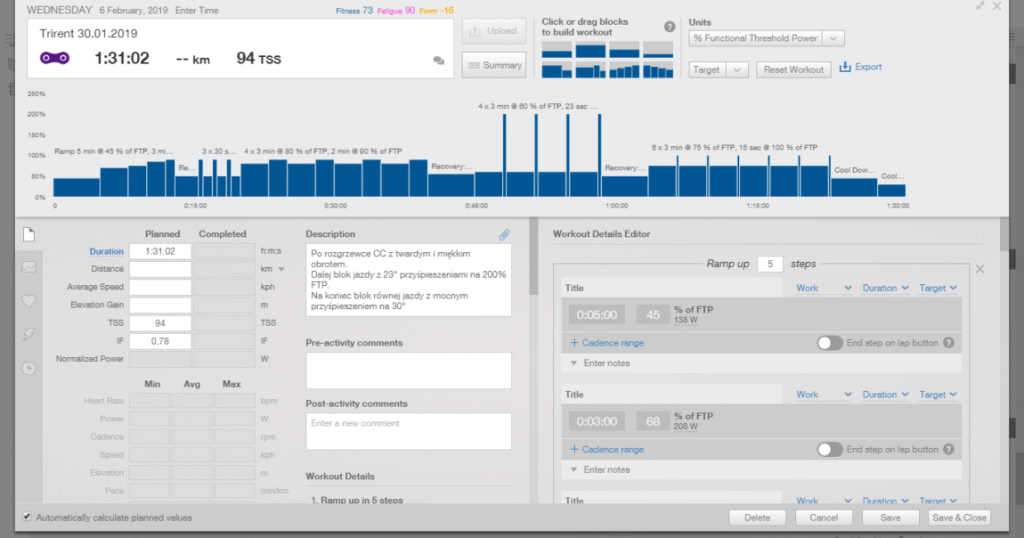This screenshot has height=538, width=1024.
Task: Click the Export link
Action: (x=861, y=67)
